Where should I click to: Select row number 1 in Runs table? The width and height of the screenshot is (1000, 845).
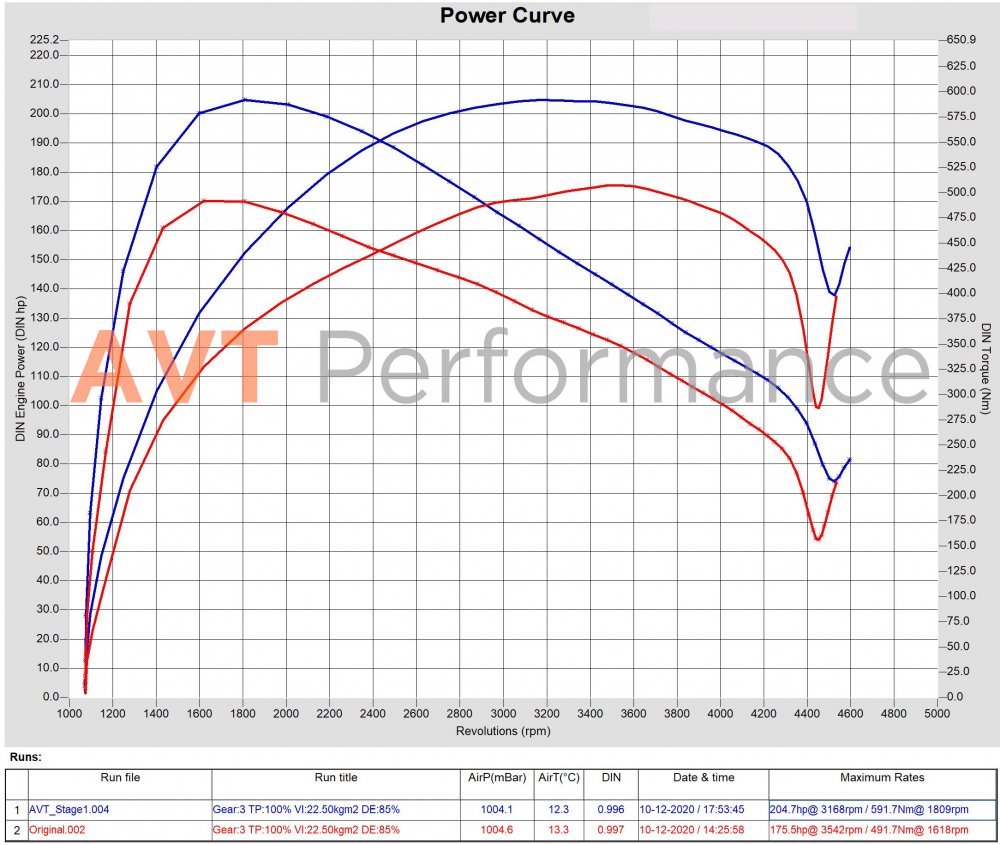click(x=15, y=808)
